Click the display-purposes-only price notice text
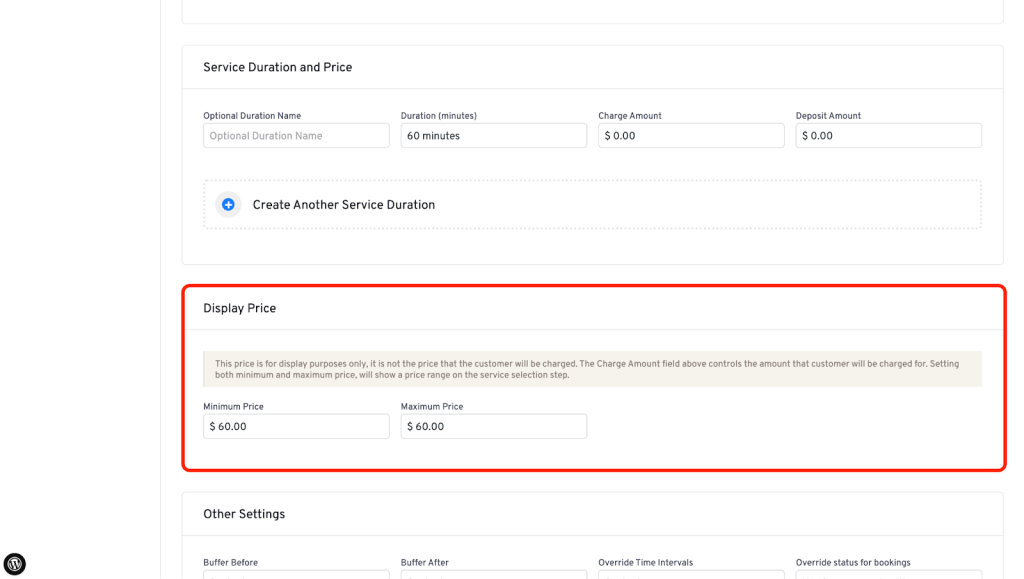The width and height of the screenshot is (1024, 579). click(592, 369)
